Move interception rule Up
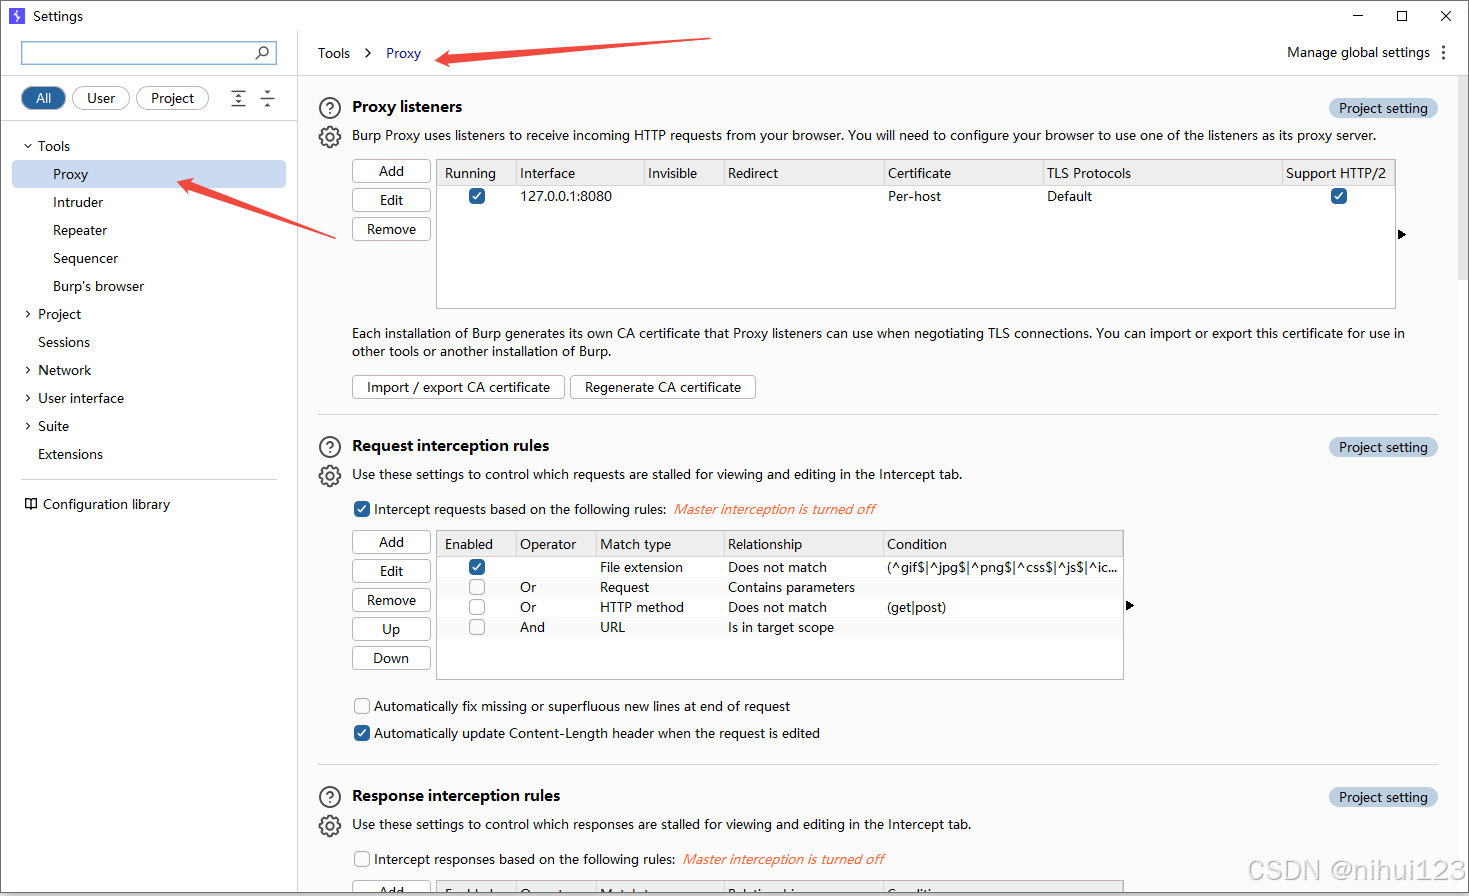This screenshot has height=896, width=1469. [x=391, y=629]
